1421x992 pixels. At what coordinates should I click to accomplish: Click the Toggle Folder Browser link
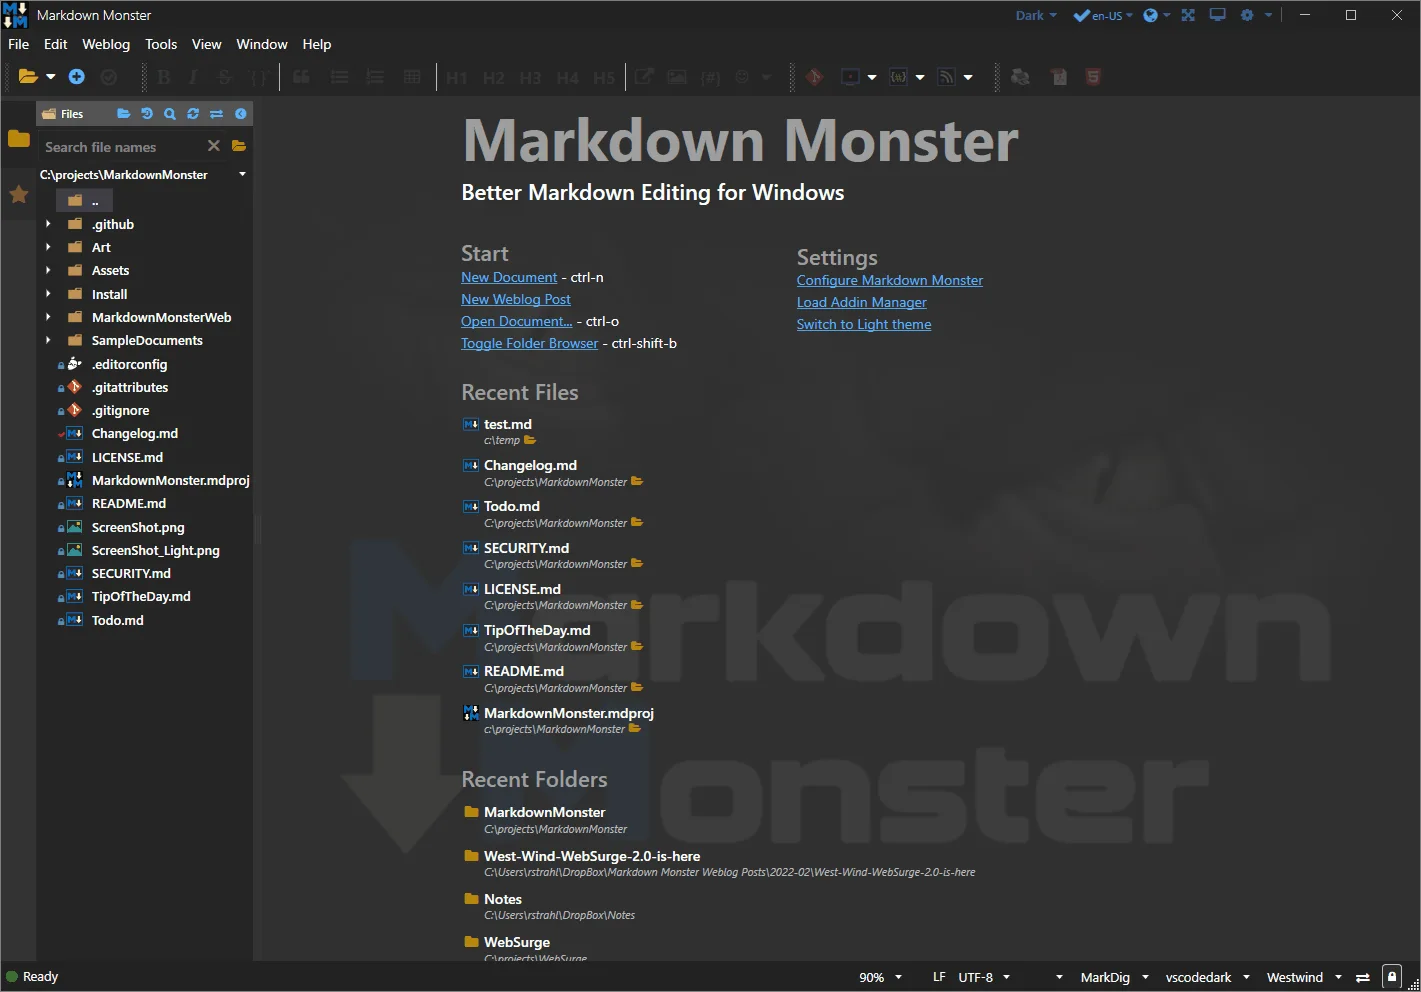529,343
